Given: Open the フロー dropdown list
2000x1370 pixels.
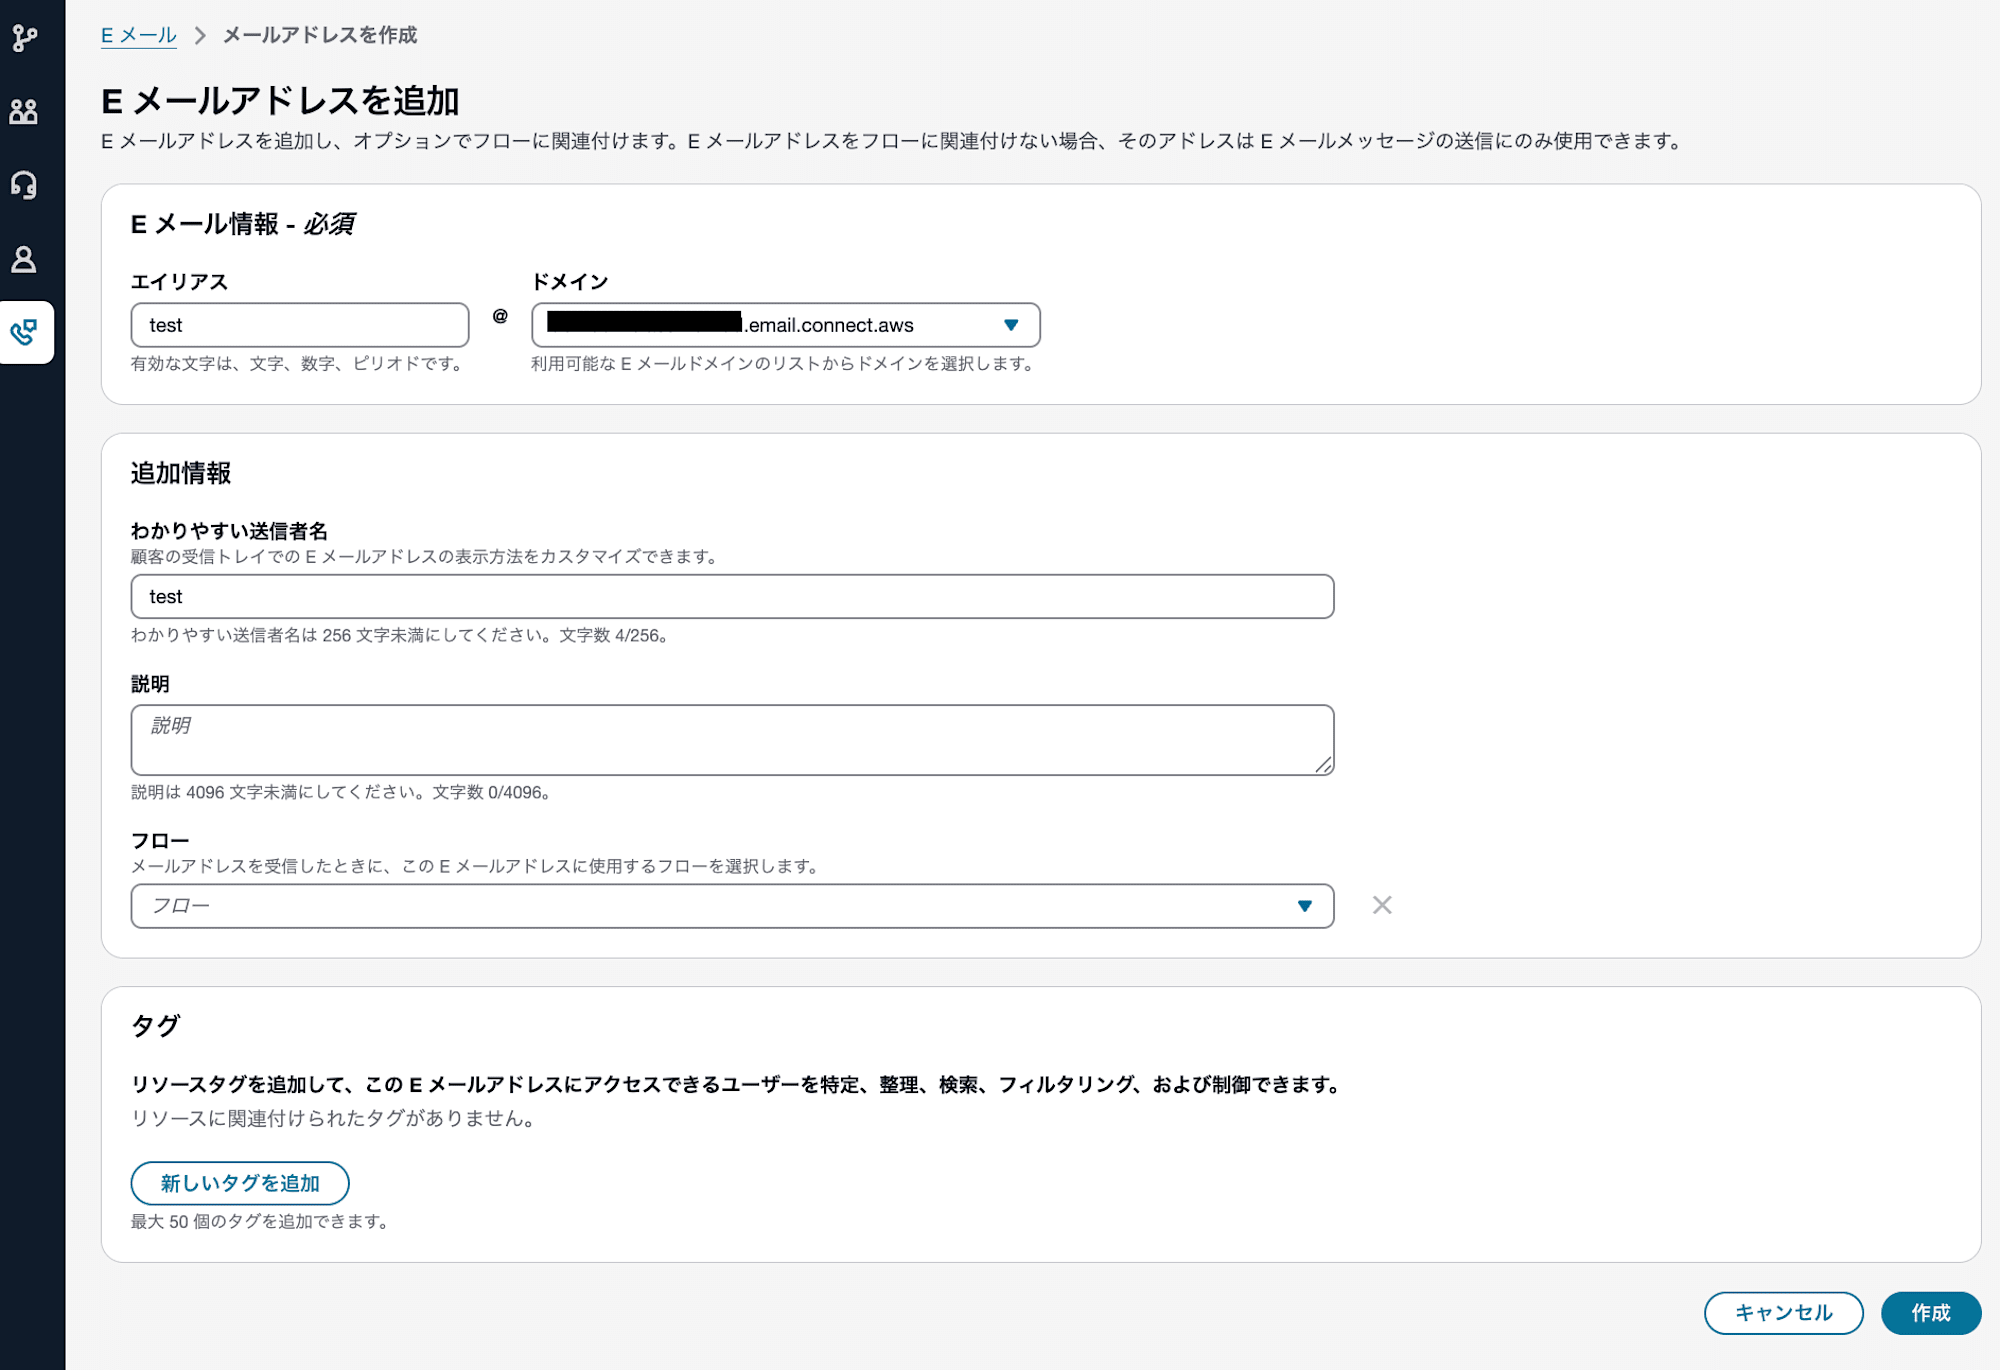Looking at the screenshot, I should [732, 906].
